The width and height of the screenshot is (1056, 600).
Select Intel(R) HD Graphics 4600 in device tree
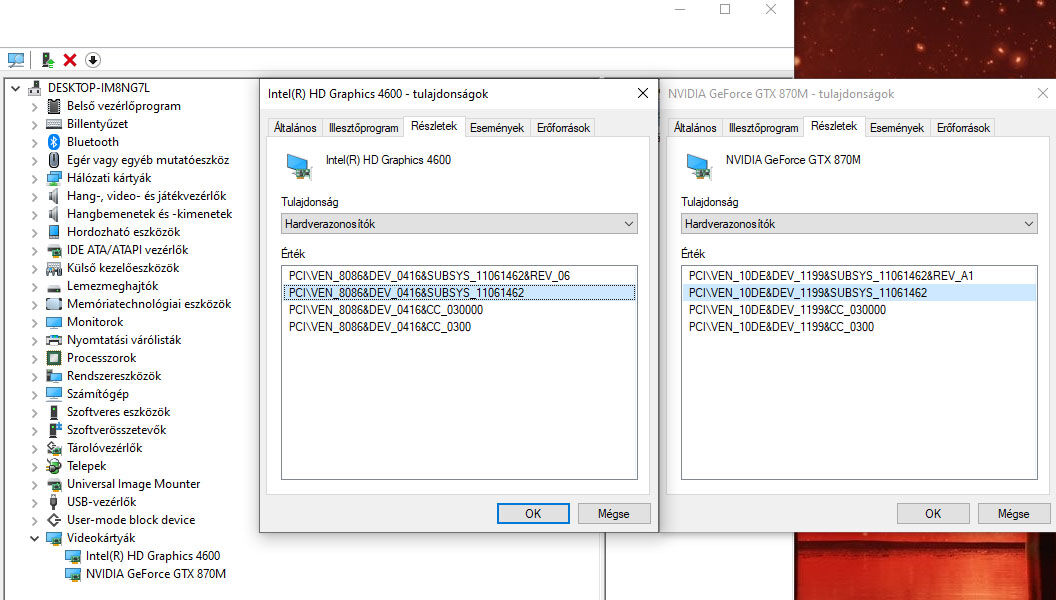152,556
